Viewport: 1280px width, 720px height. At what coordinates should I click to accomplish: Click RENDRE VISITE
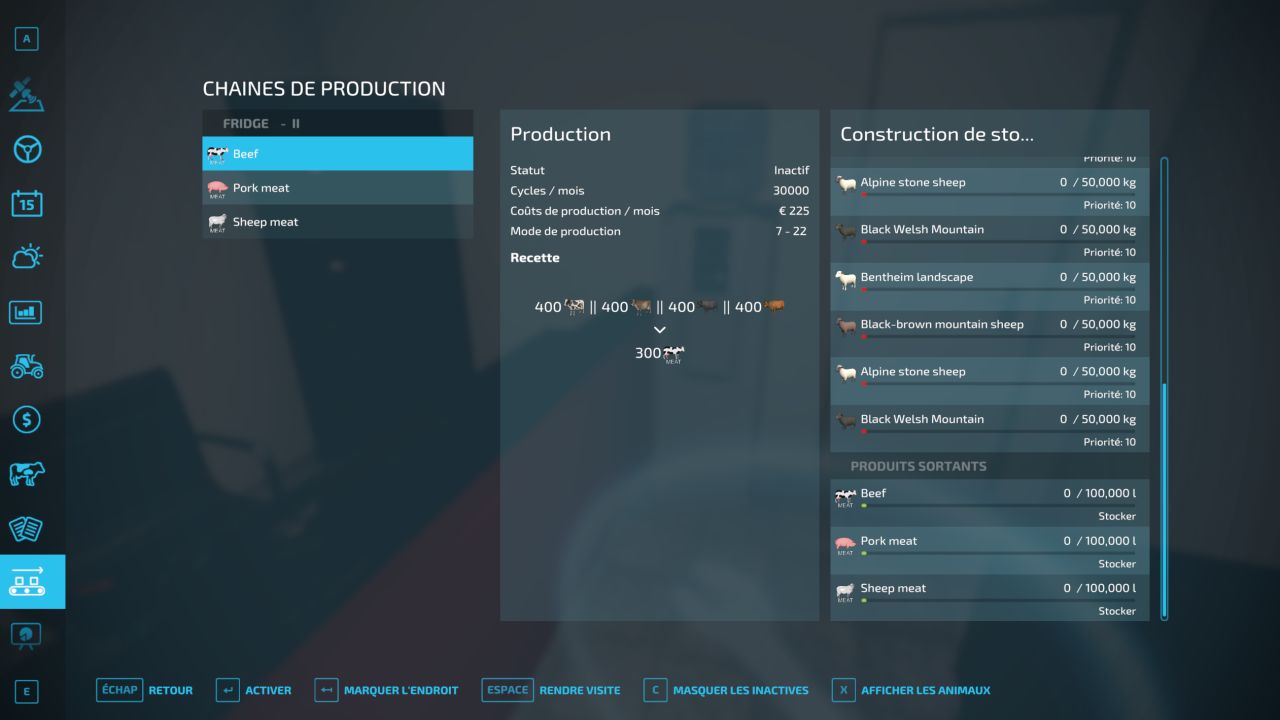tap(580, 690)
